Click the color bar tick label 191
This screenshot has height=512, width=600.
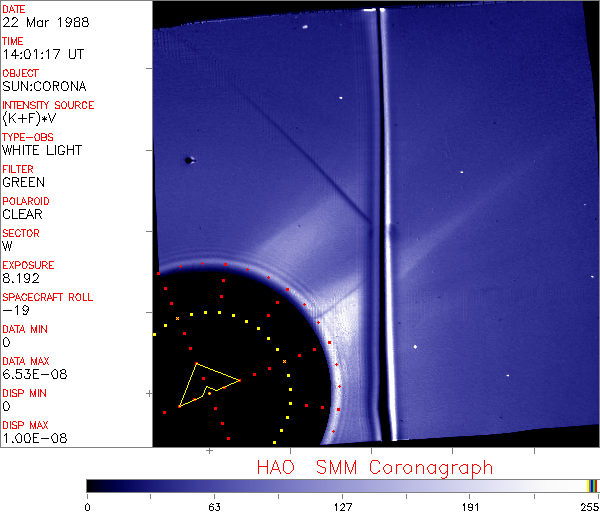(x=470, y=507)
